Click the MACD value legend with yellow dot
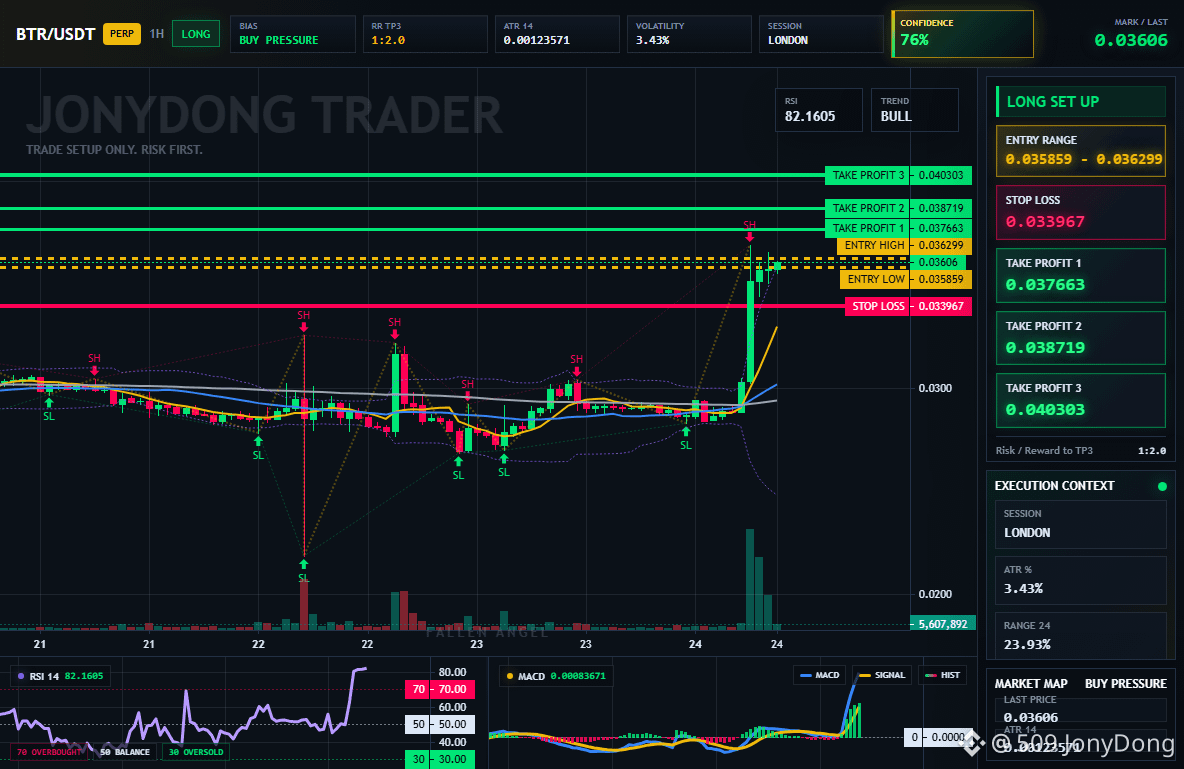 click(x=556, y=676)
